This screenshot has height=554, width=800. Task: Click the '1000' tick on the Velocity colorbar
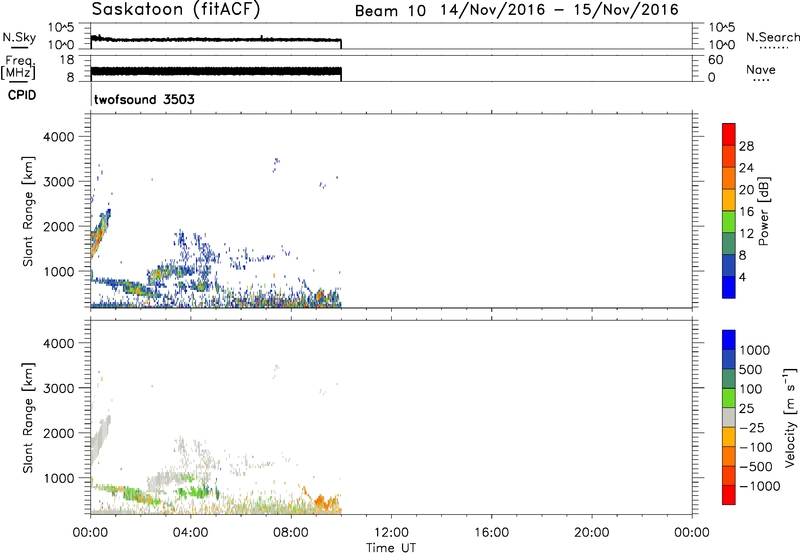(754, 350)
